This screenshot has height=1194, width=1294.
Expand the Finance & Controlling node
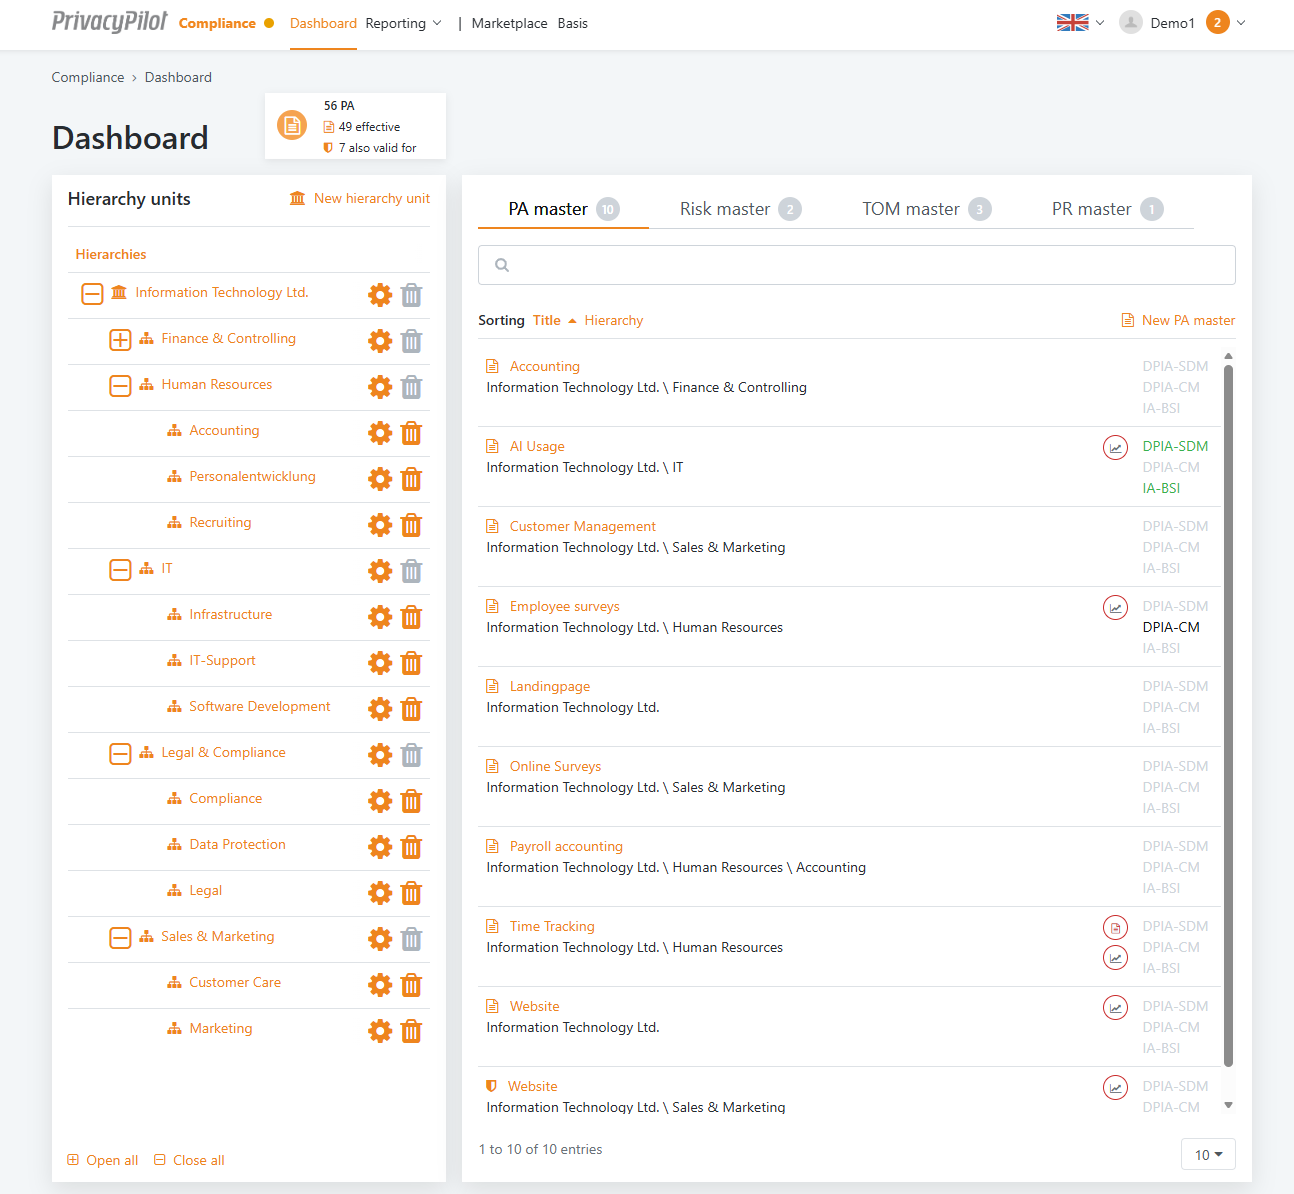coord(120,340)
